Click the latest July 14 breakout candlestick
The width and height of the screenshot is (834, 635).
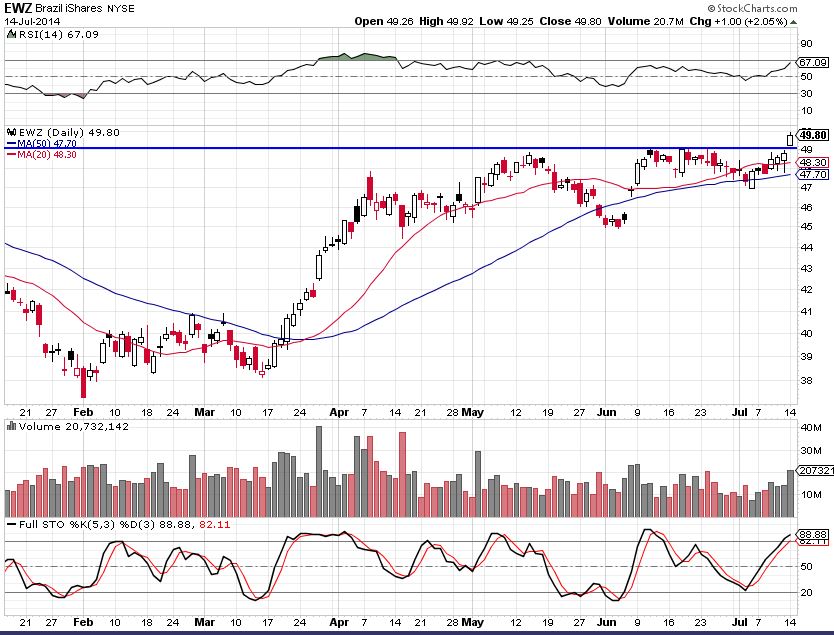(x=790, y=139)
